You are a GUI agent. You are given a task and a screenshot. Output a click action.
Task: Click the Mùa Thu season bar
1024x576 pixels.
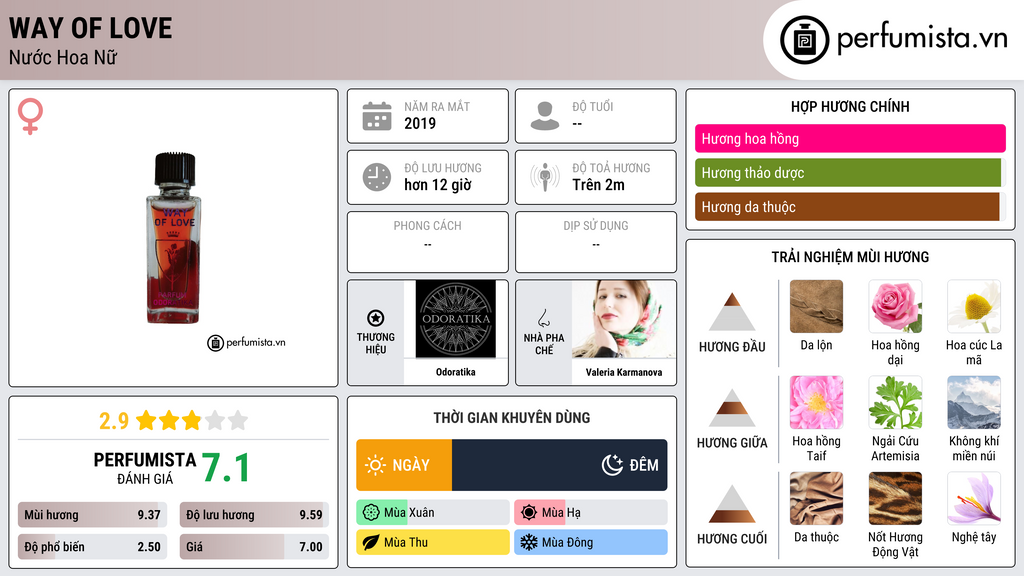[433, 542]
